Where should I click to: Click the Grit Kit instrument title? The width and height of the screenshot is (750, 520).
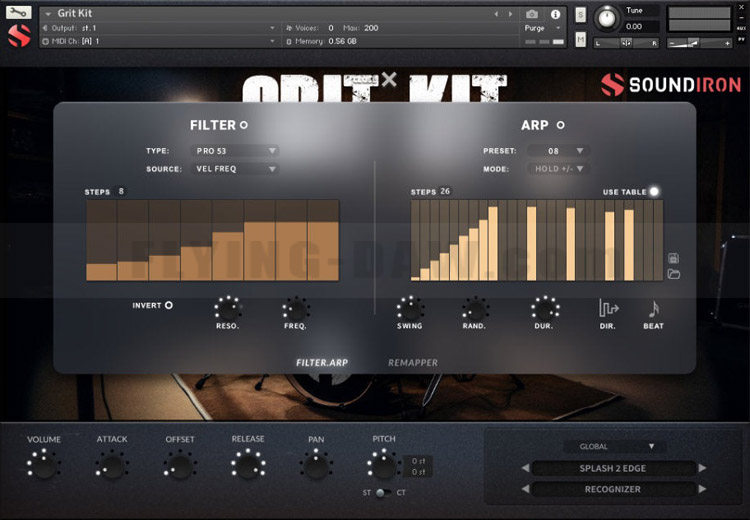click(75, 13)
